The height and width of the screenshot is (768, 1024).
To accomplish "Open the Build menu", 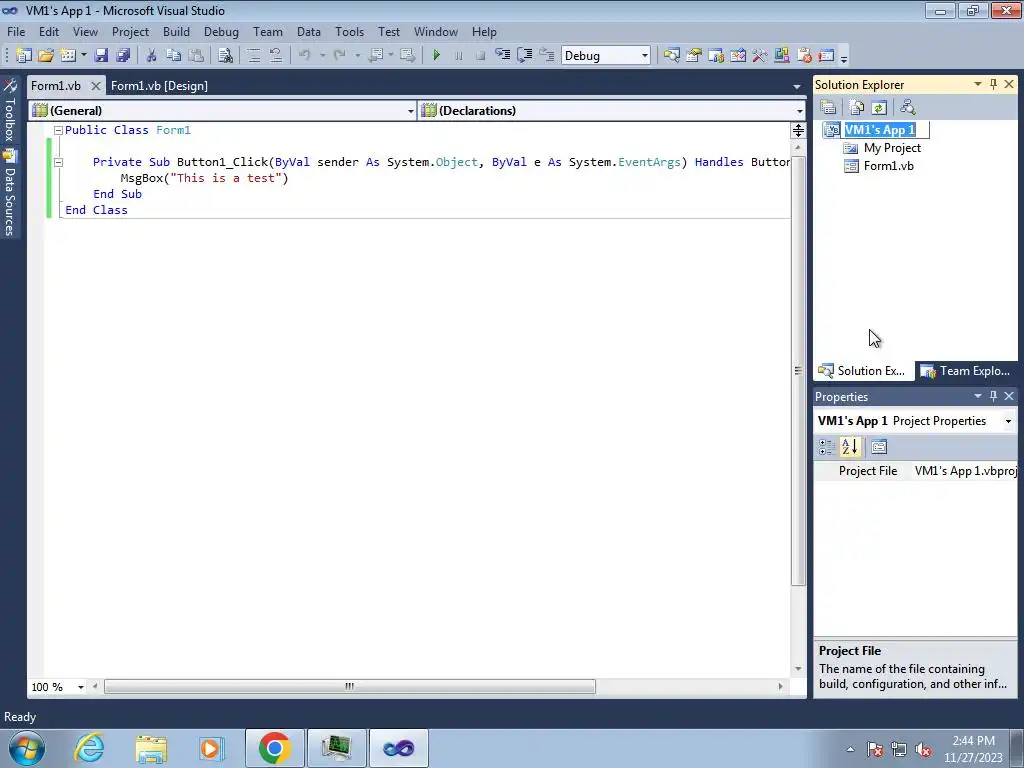I will coord(176,31).
